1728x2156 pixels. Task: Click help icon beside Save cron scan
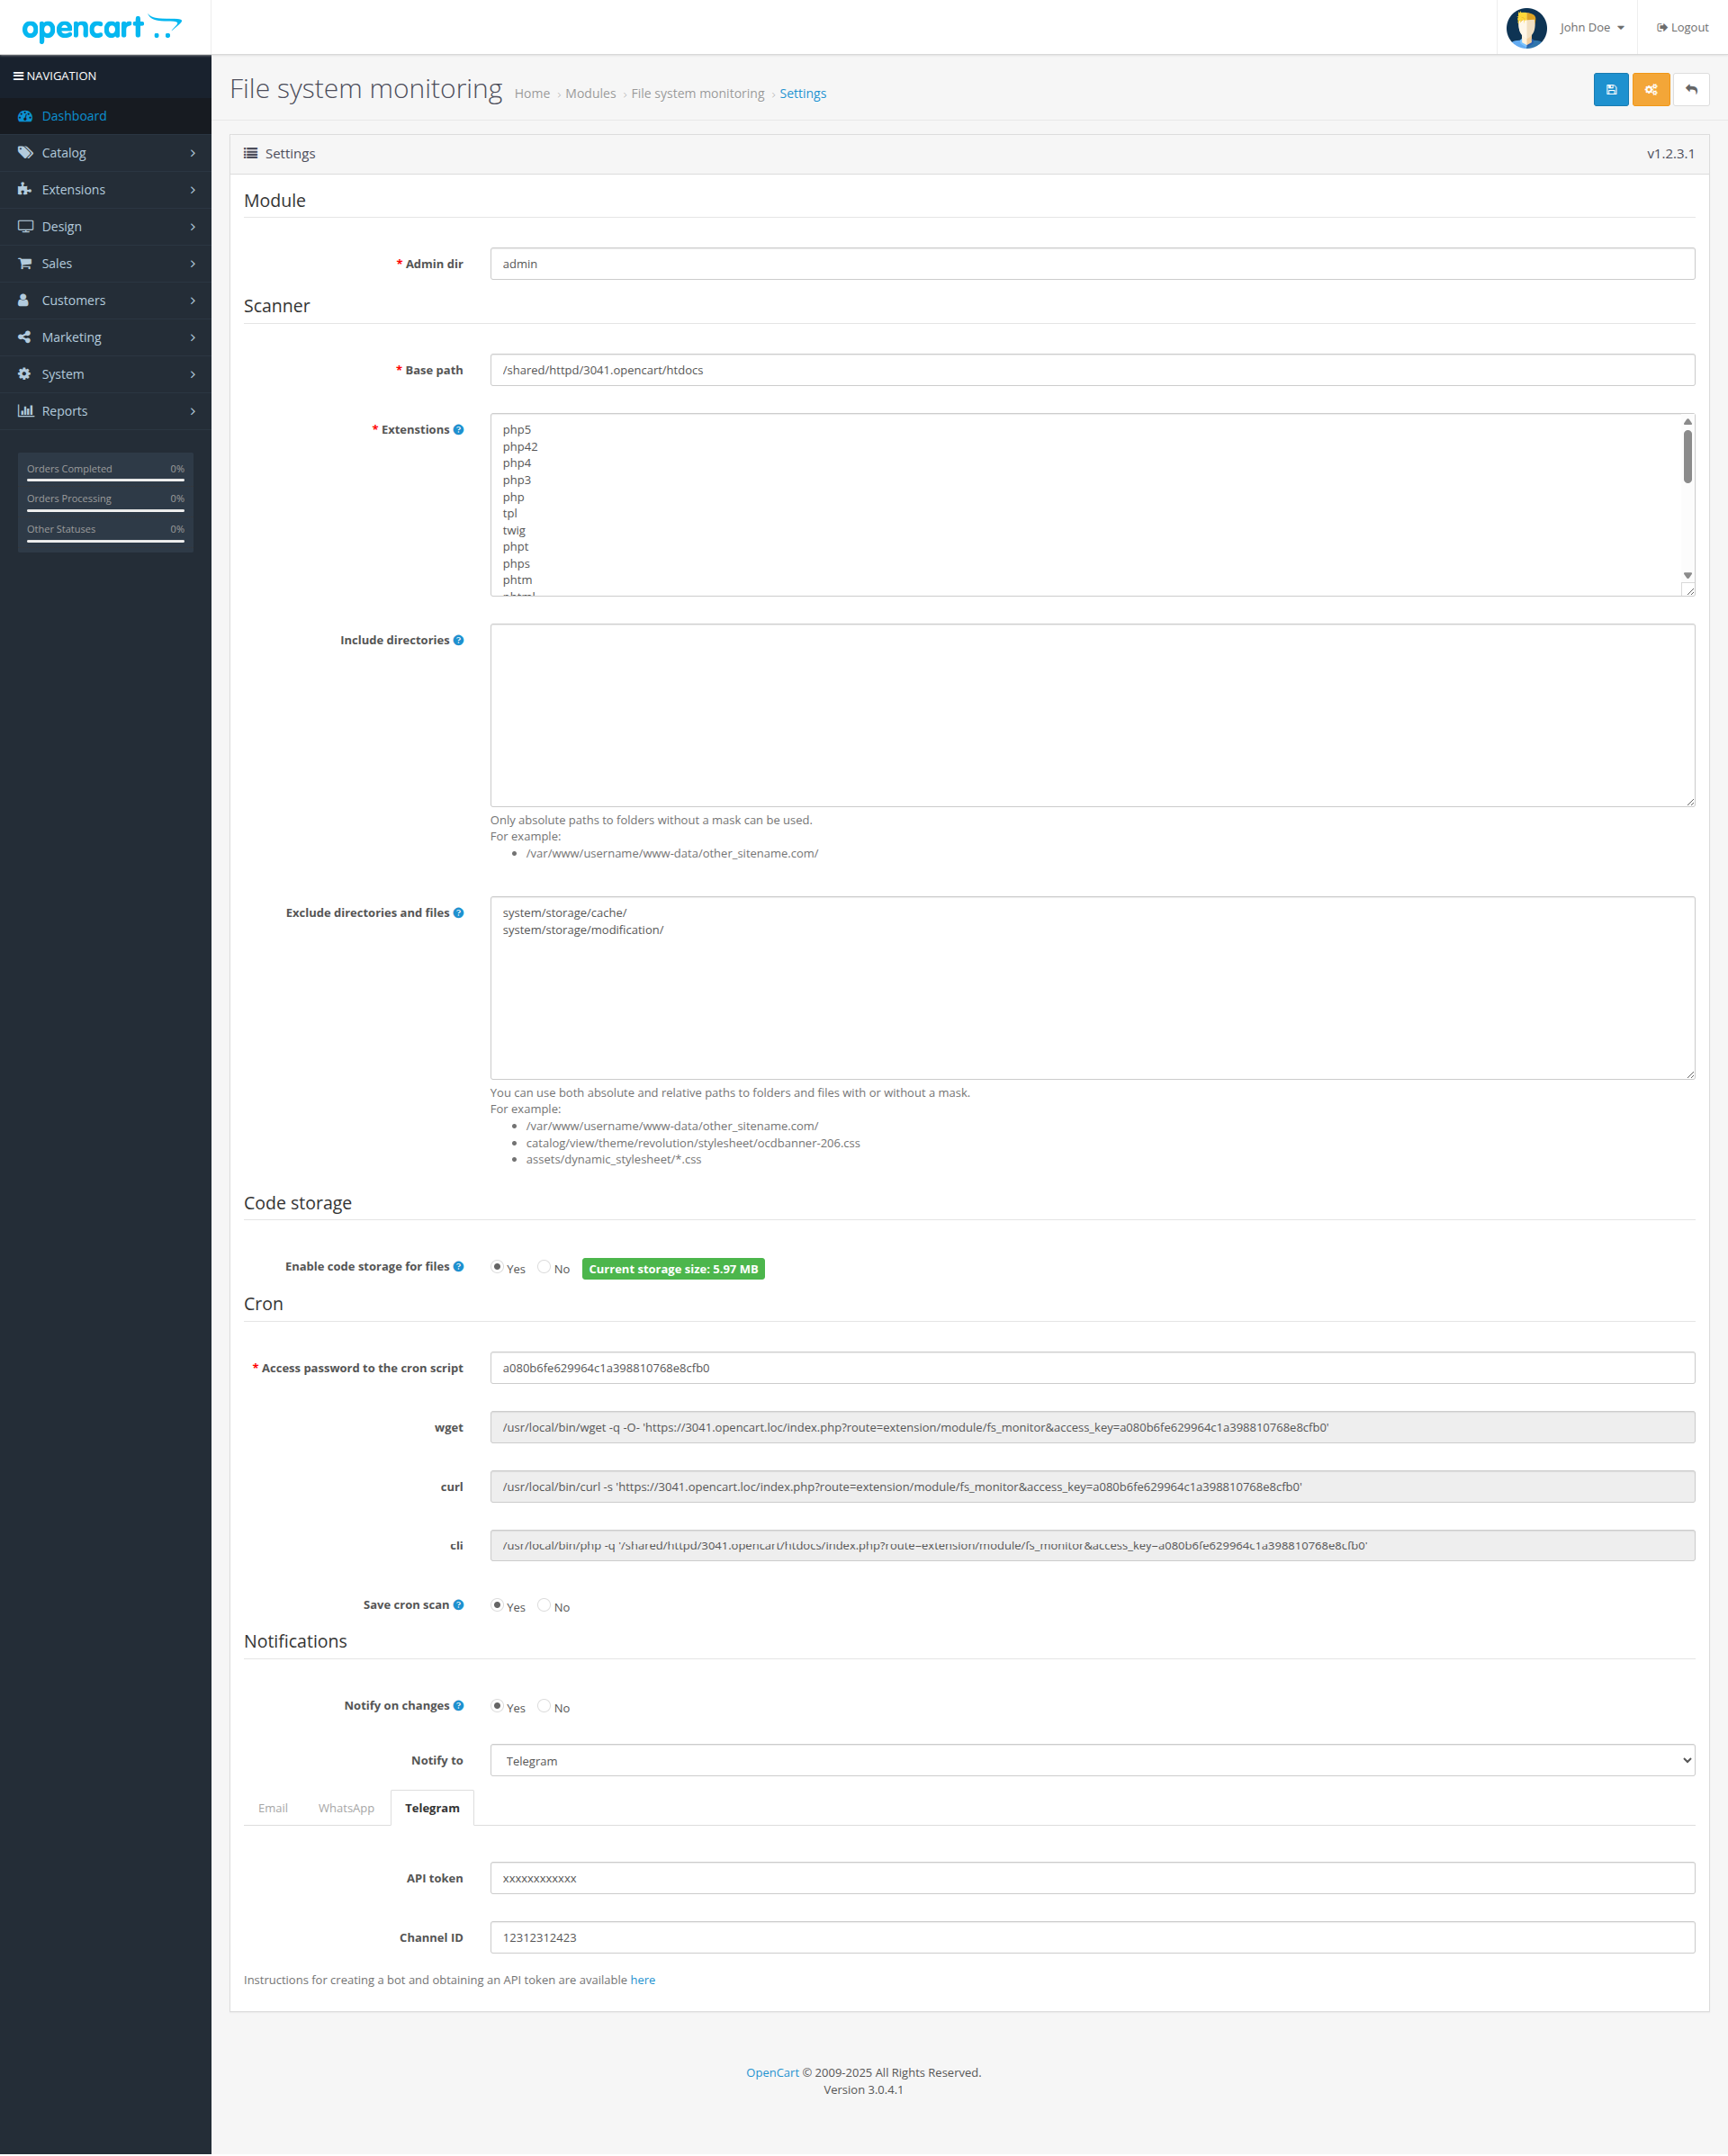(x=458, y=1605)
